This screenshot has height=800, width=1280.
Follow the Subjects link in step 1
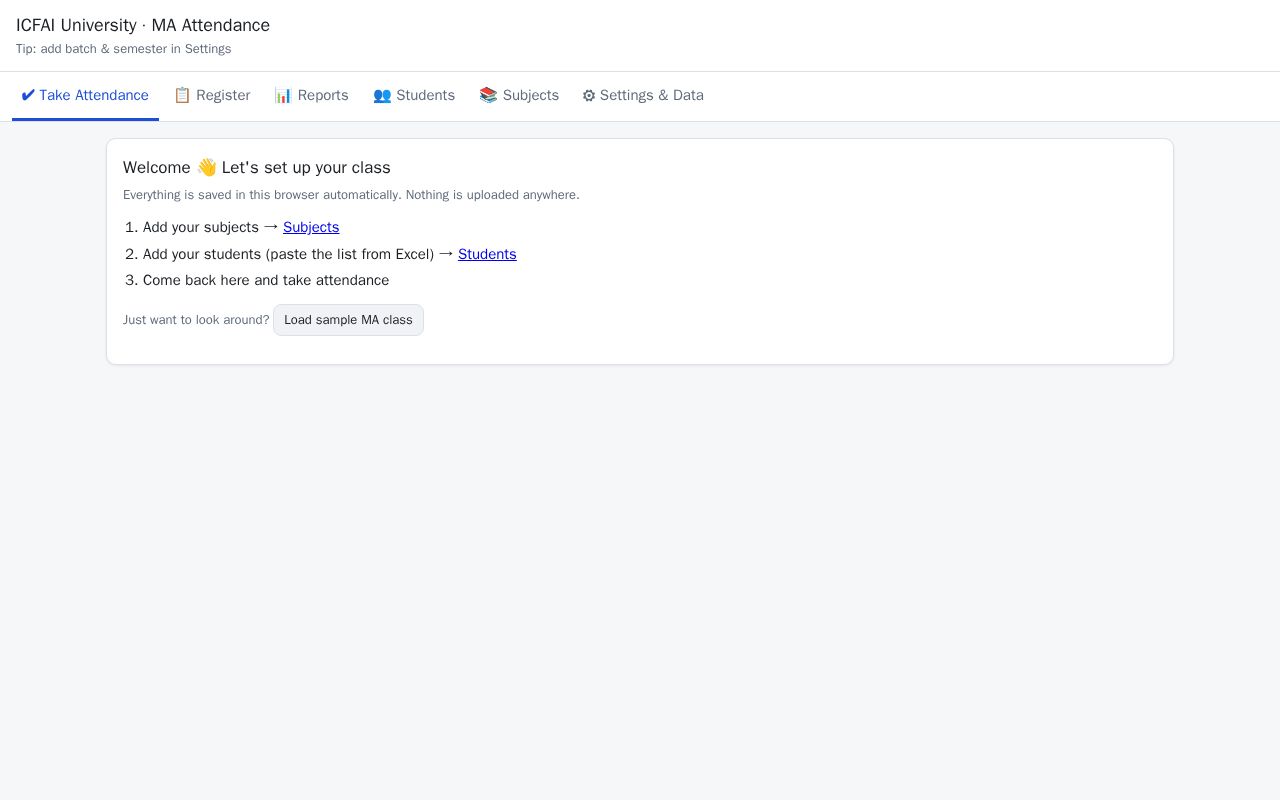tap(311, 227)
